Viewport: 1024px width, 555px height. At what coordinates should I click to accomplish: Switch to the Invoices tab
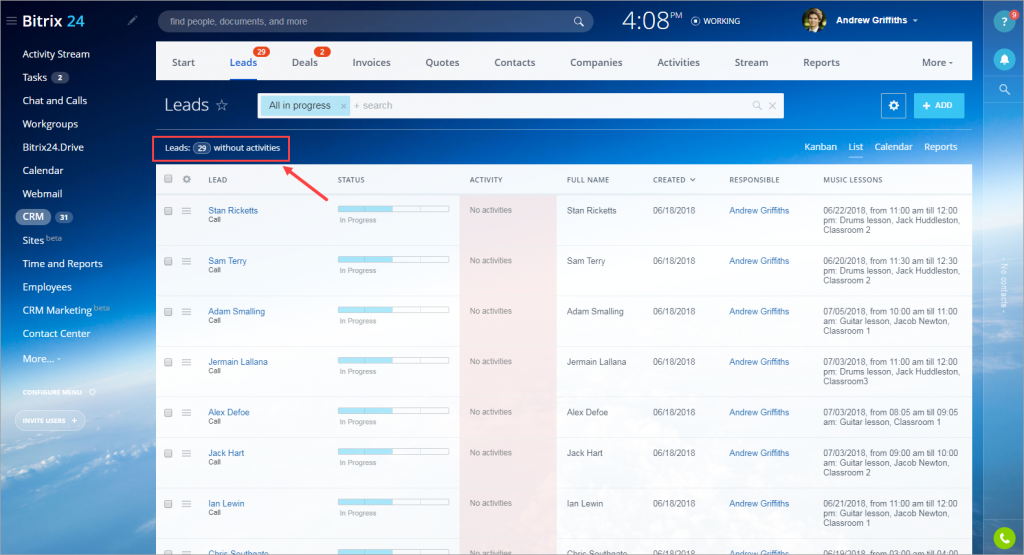point(372,63)
